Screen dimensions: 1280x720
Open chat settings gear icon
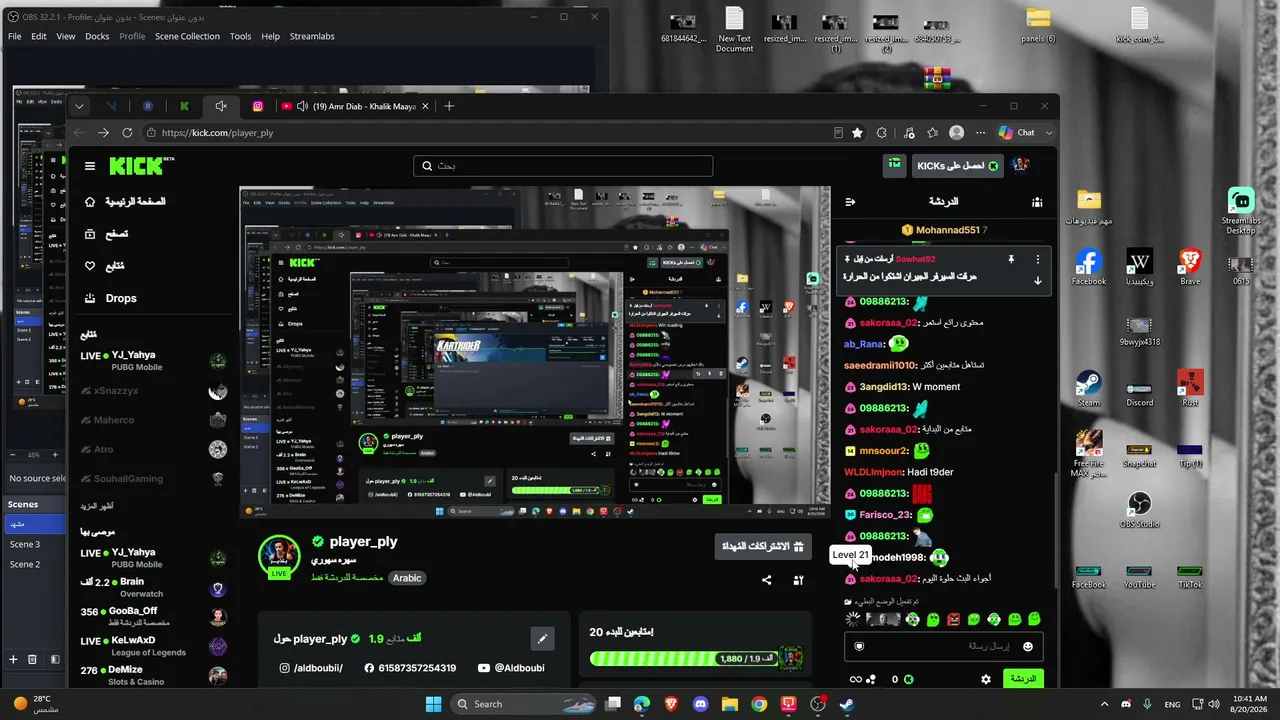coord(985,679)
